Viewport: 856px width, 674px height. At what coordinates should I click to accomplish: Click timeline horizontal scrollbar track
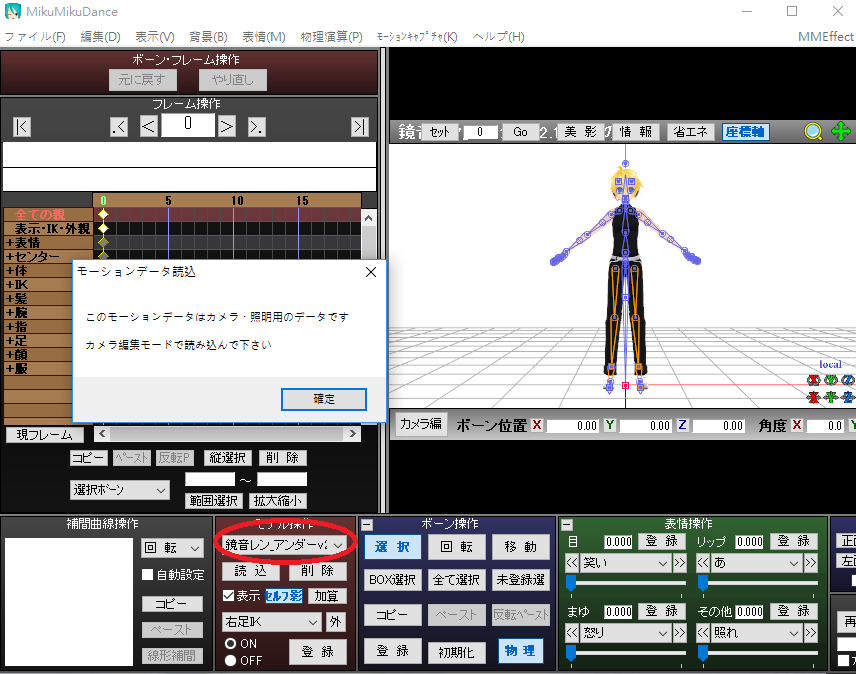(227, 434)
